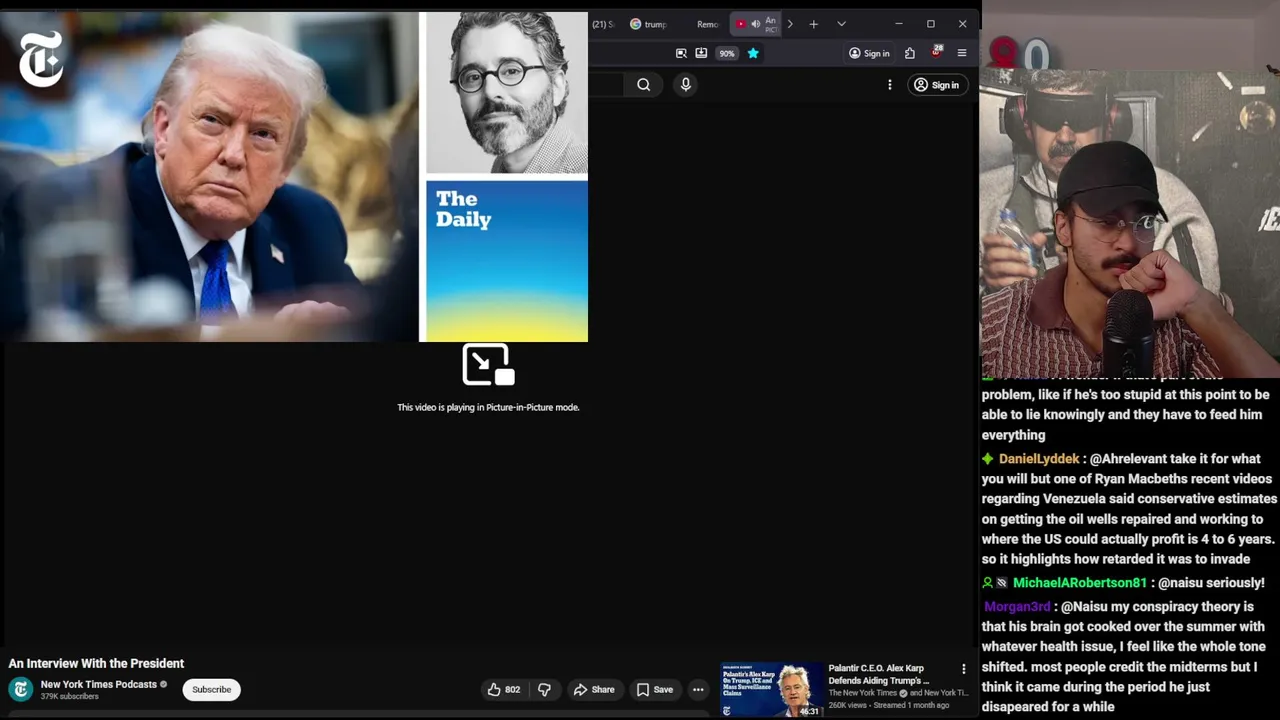Open New York Times Podcasts channel name

[x=99, y=684]
